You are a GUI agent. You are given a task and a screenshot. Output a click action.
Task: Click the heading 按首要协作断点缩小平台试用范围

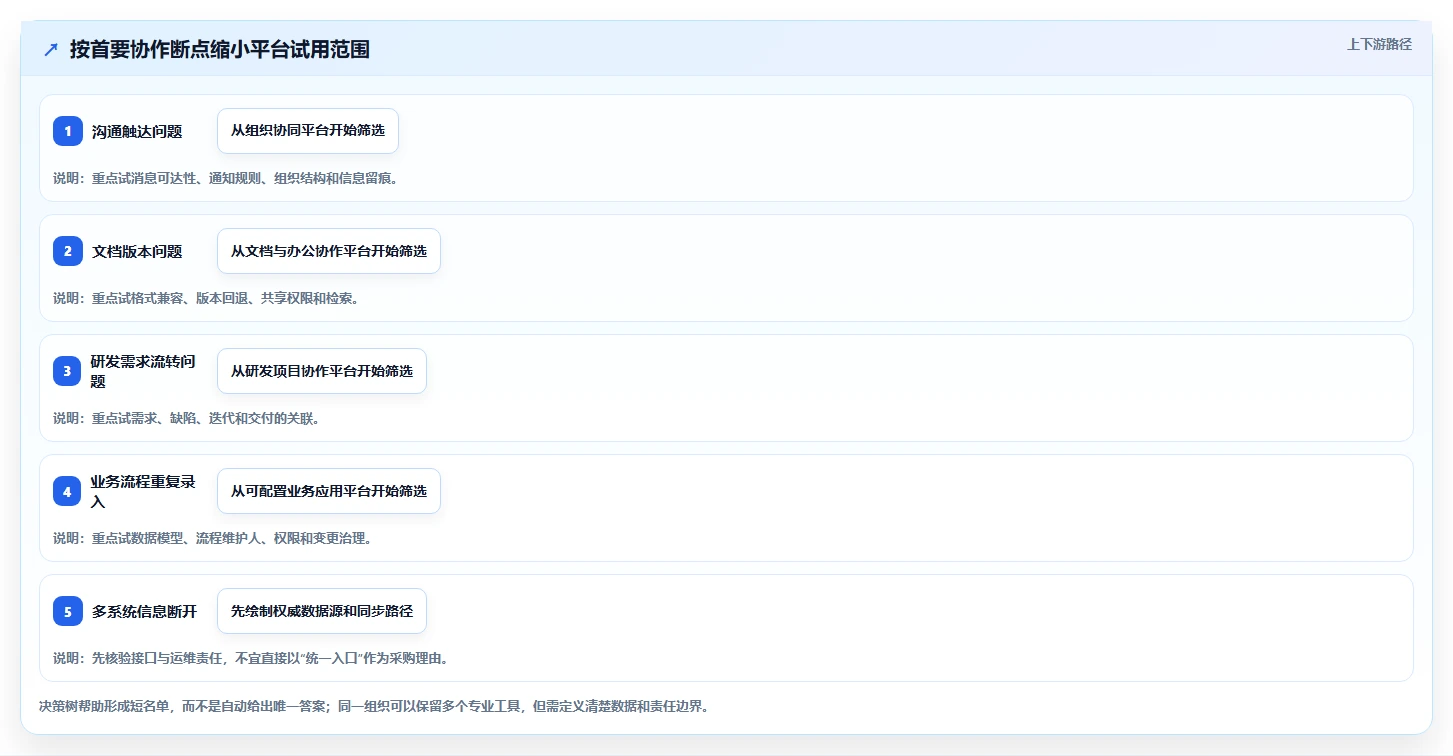click(220, 49)
